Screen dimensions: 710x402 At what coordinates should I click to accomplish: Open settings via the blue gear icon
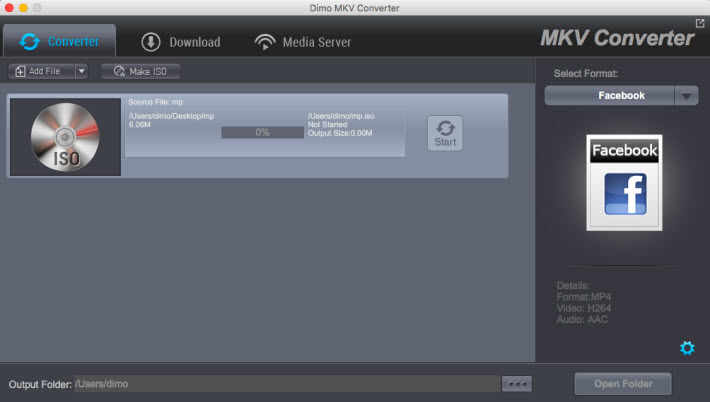[686, 348]
